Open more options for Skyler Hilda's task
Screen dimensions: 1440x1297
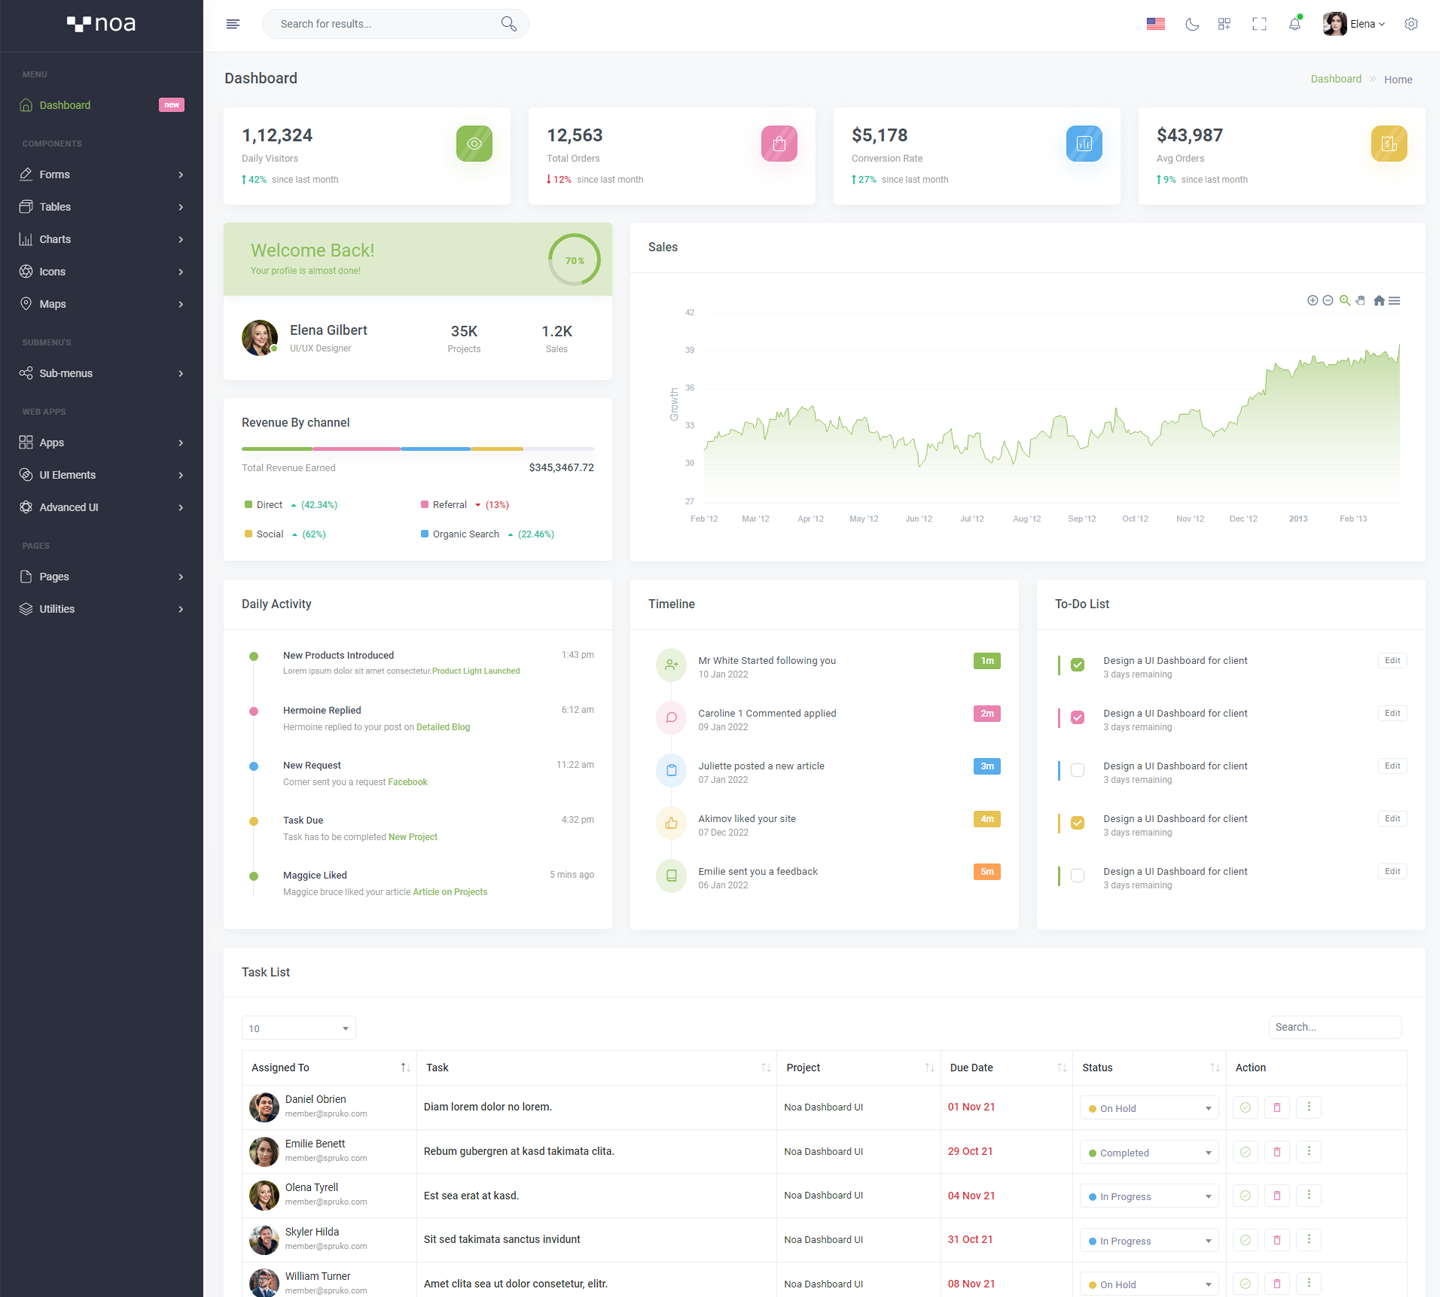click(1309, 1240)
